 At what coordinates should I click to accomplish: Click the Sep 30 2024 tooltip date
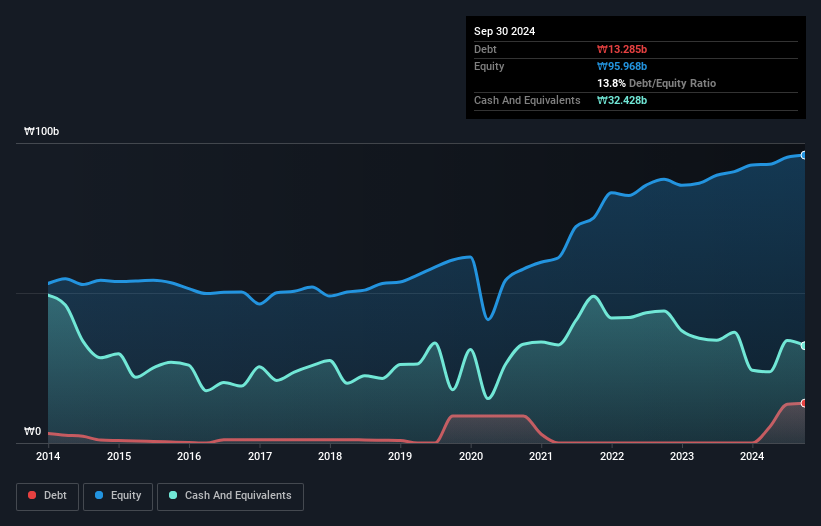pos(504,31)
